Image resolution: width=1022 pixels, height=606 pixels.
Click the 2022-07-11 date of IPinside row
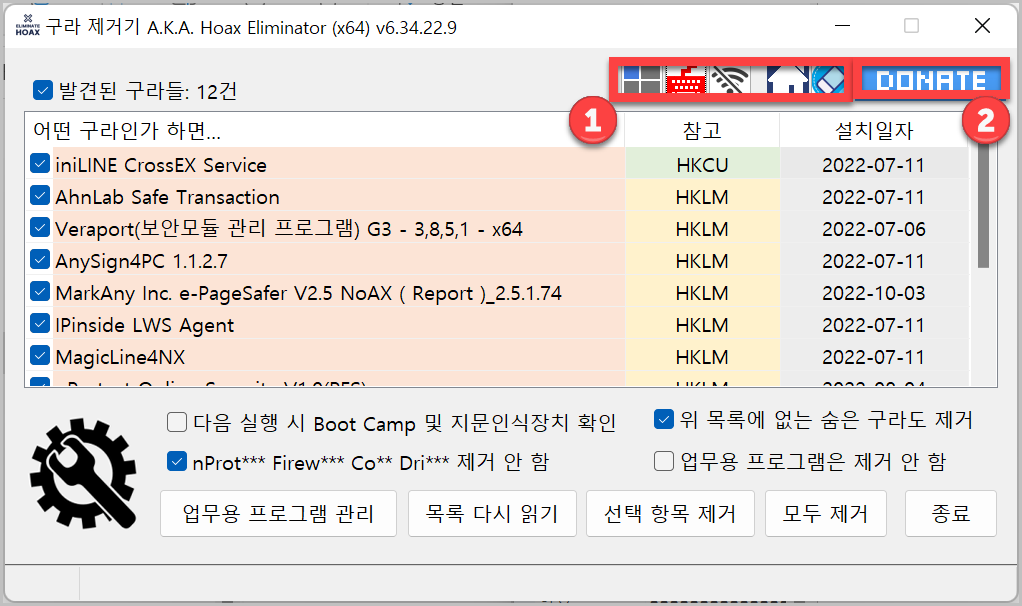point(873,325)
